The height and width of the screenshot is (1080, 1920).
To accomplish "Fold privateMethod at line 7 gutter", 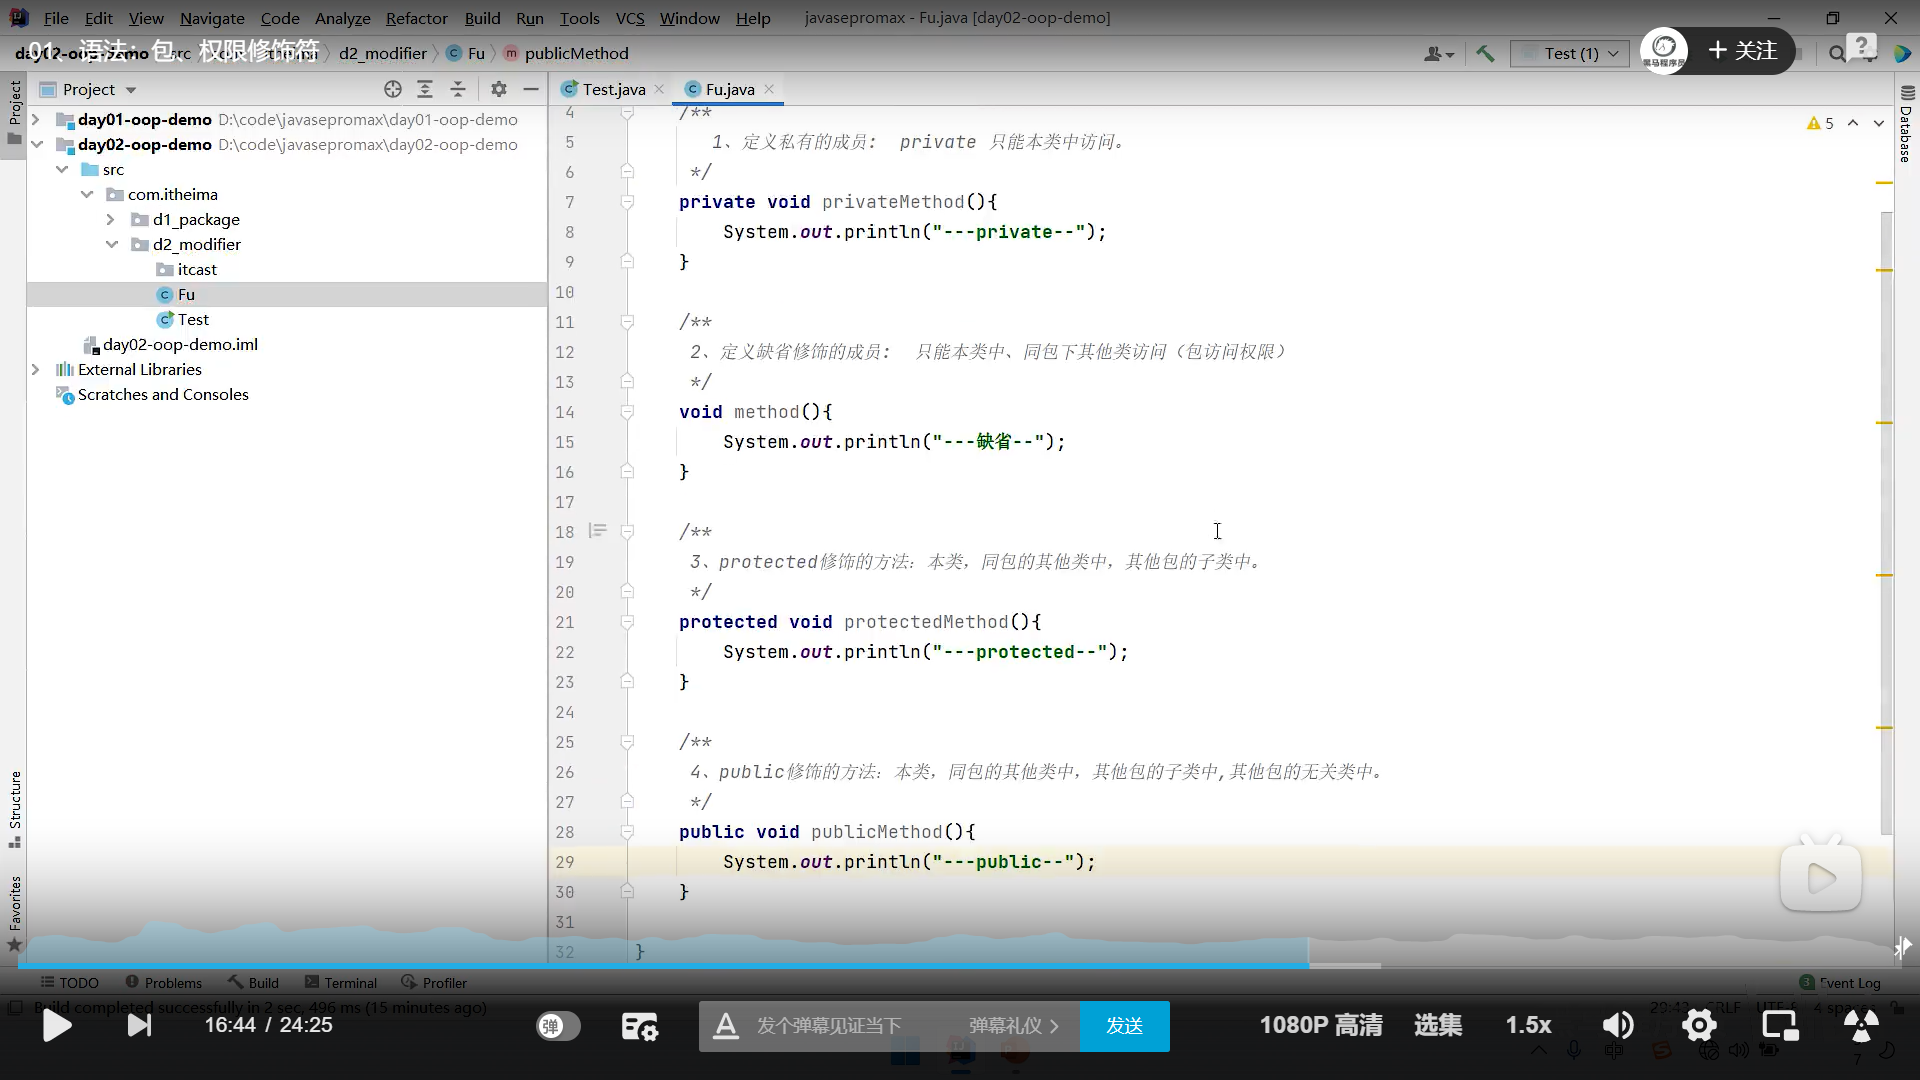I will click(x=627, y=202).
